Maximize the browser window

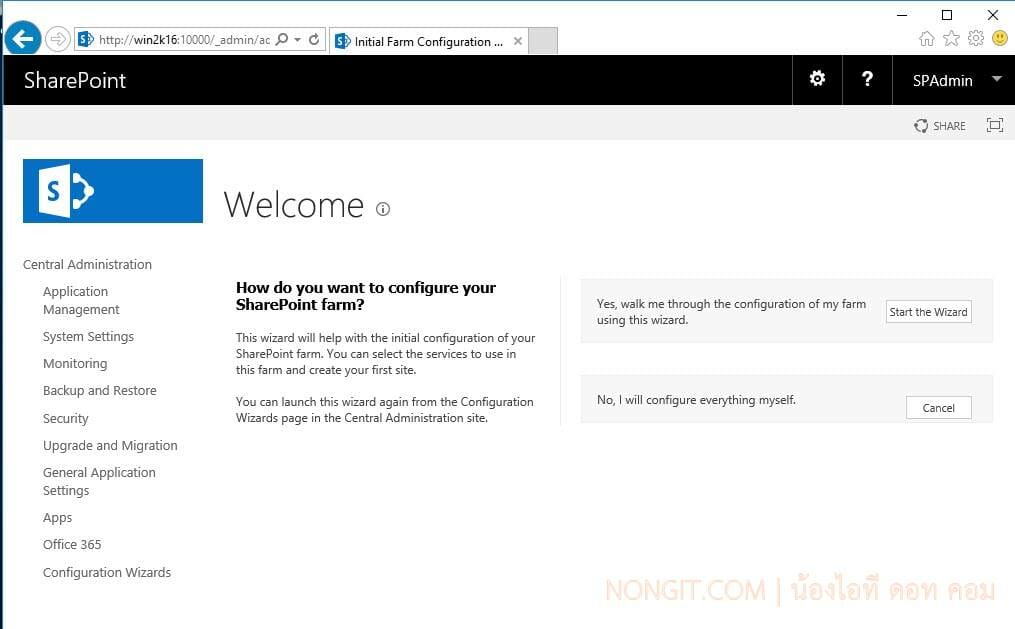point(947,15)
